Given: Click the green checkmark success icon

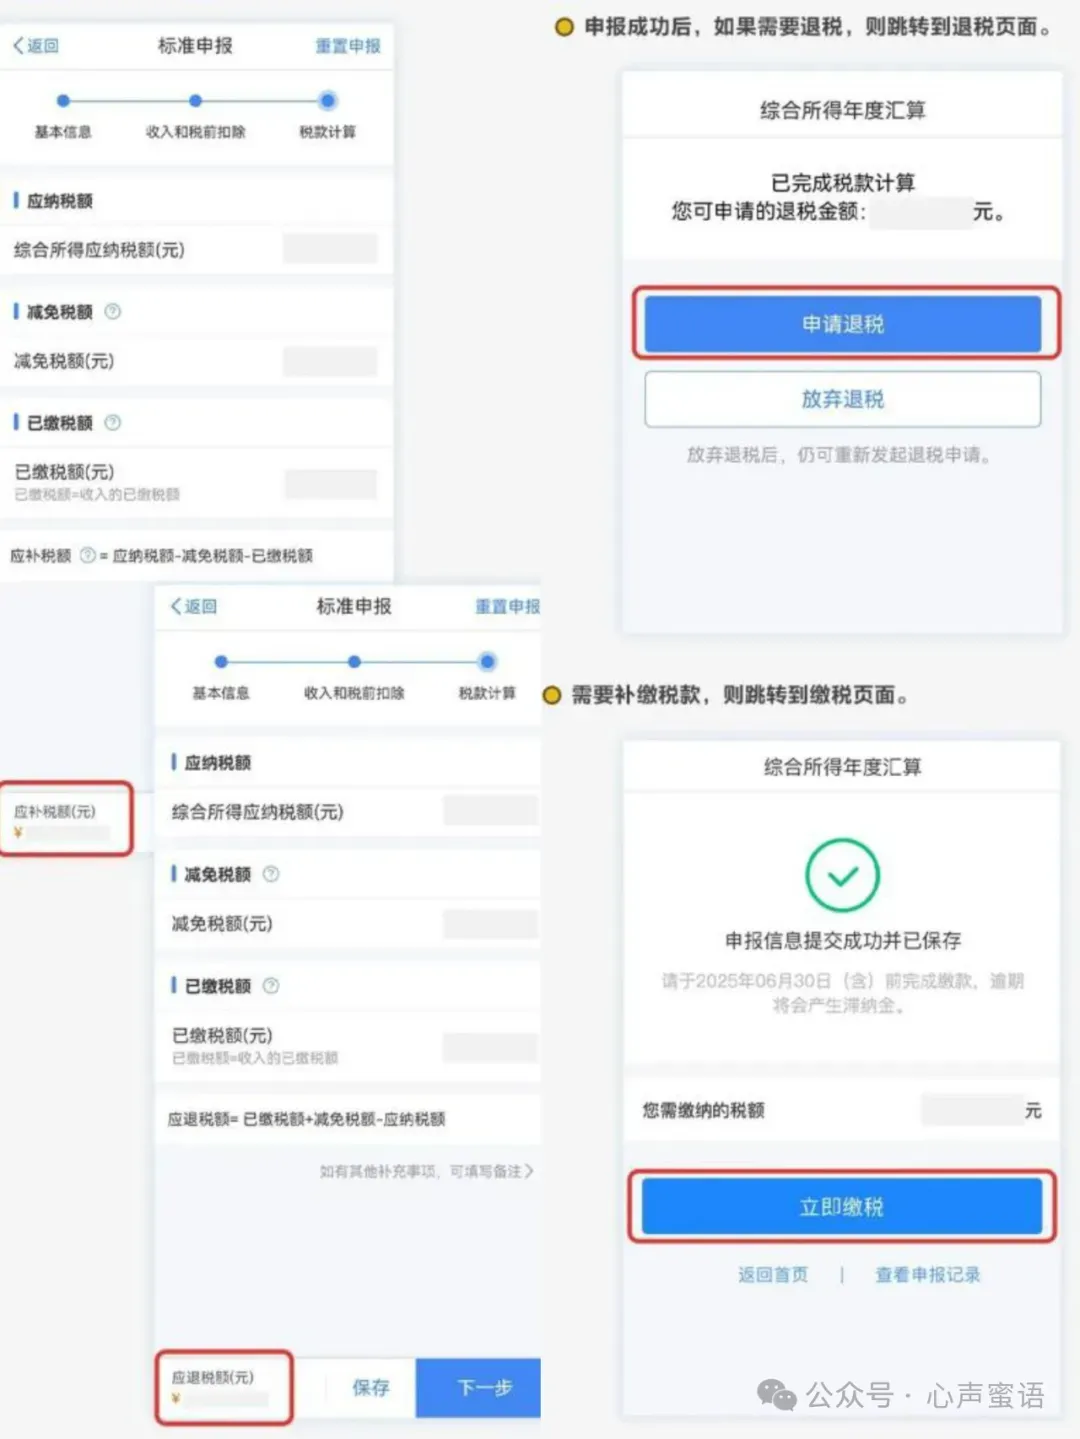Looking at the screenshot, I should (843, 875).
